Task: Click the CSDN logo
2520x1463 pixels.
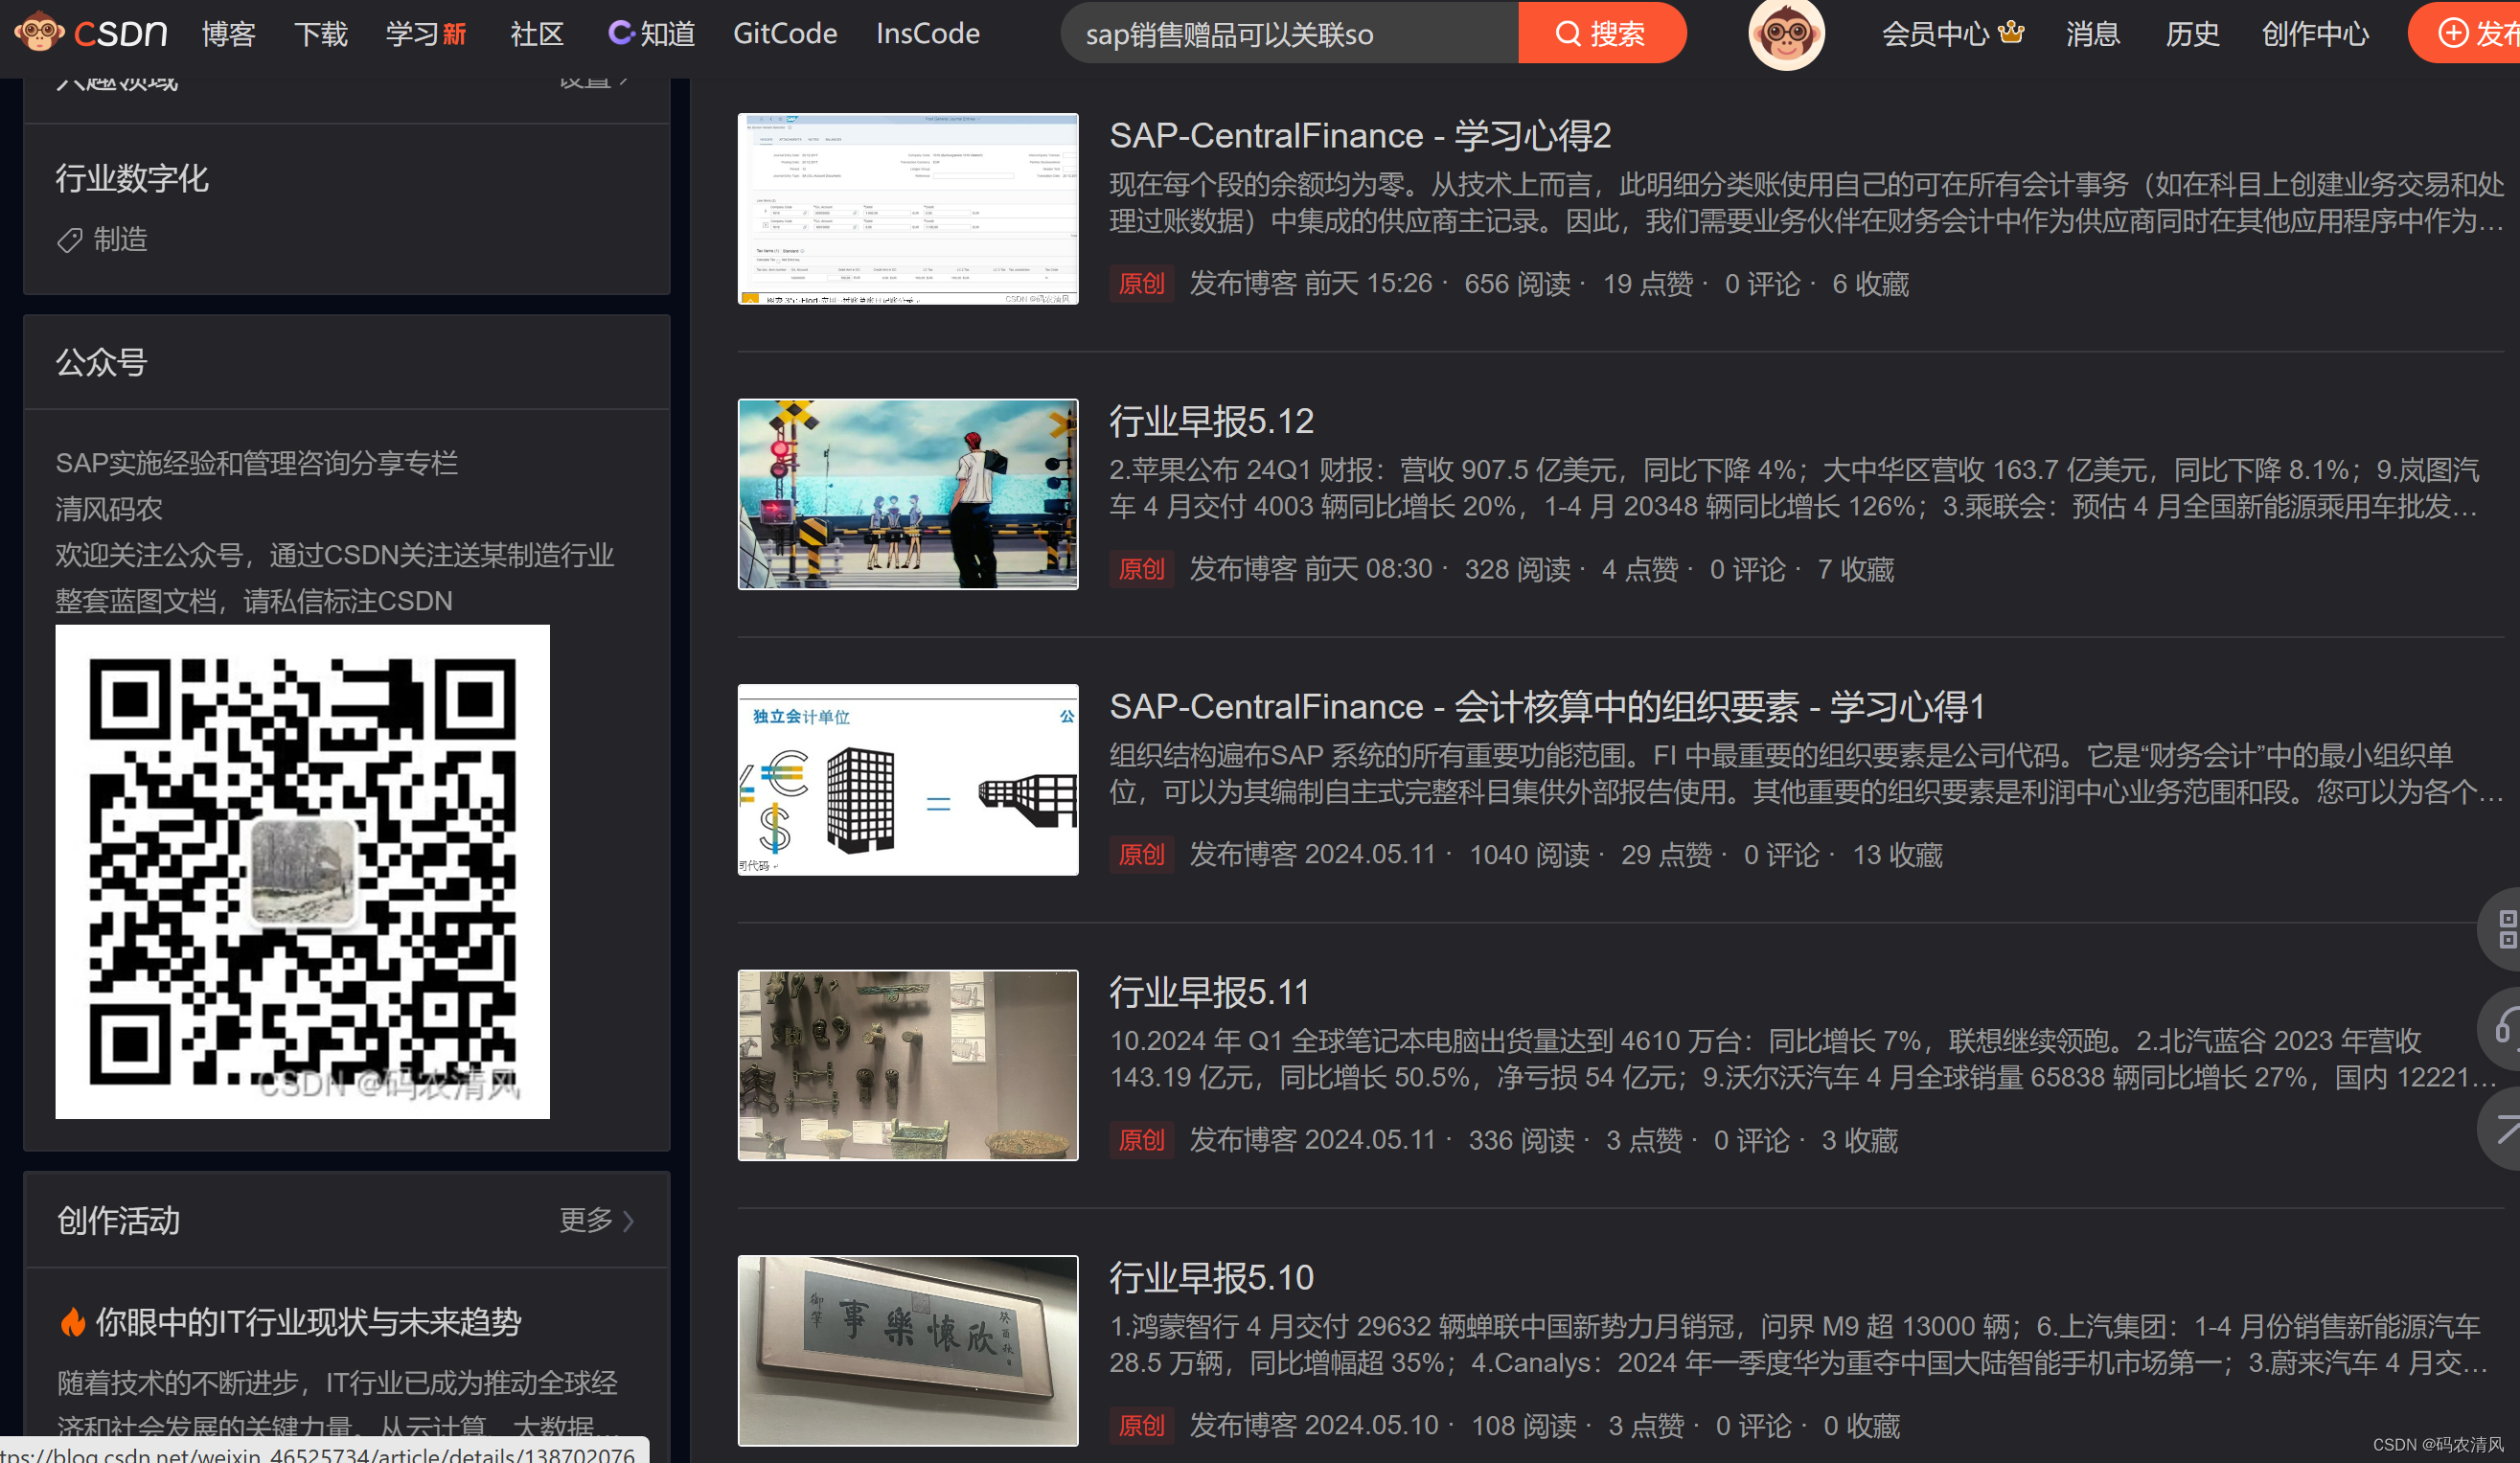Action: (x=90, y=33)
